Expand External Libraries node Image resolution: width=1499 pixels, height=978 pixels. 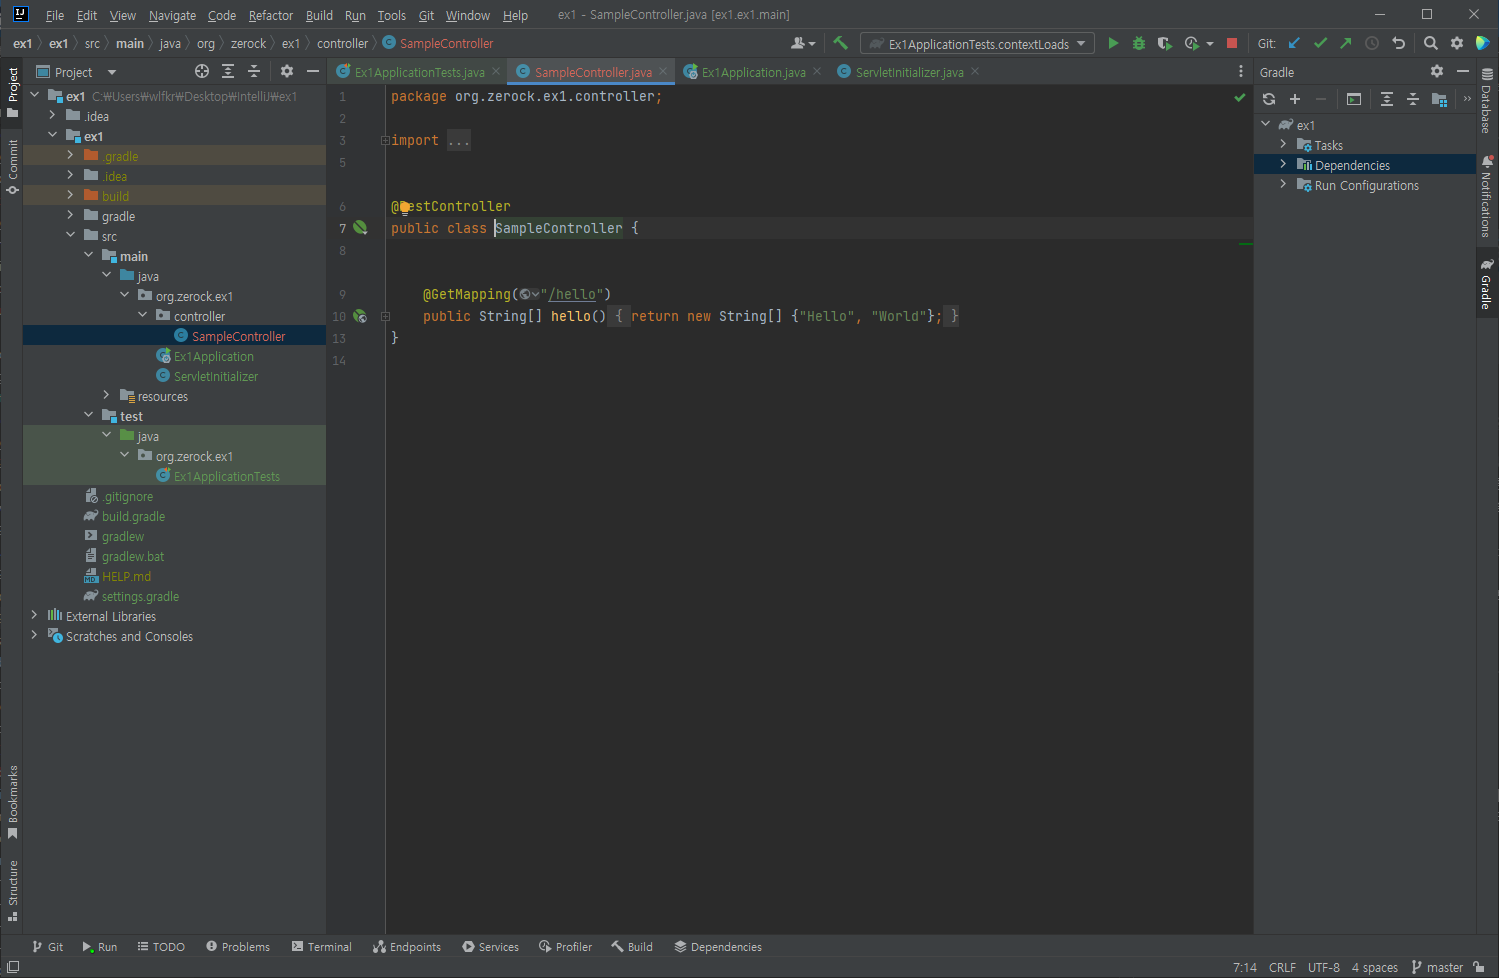(34, 615)
